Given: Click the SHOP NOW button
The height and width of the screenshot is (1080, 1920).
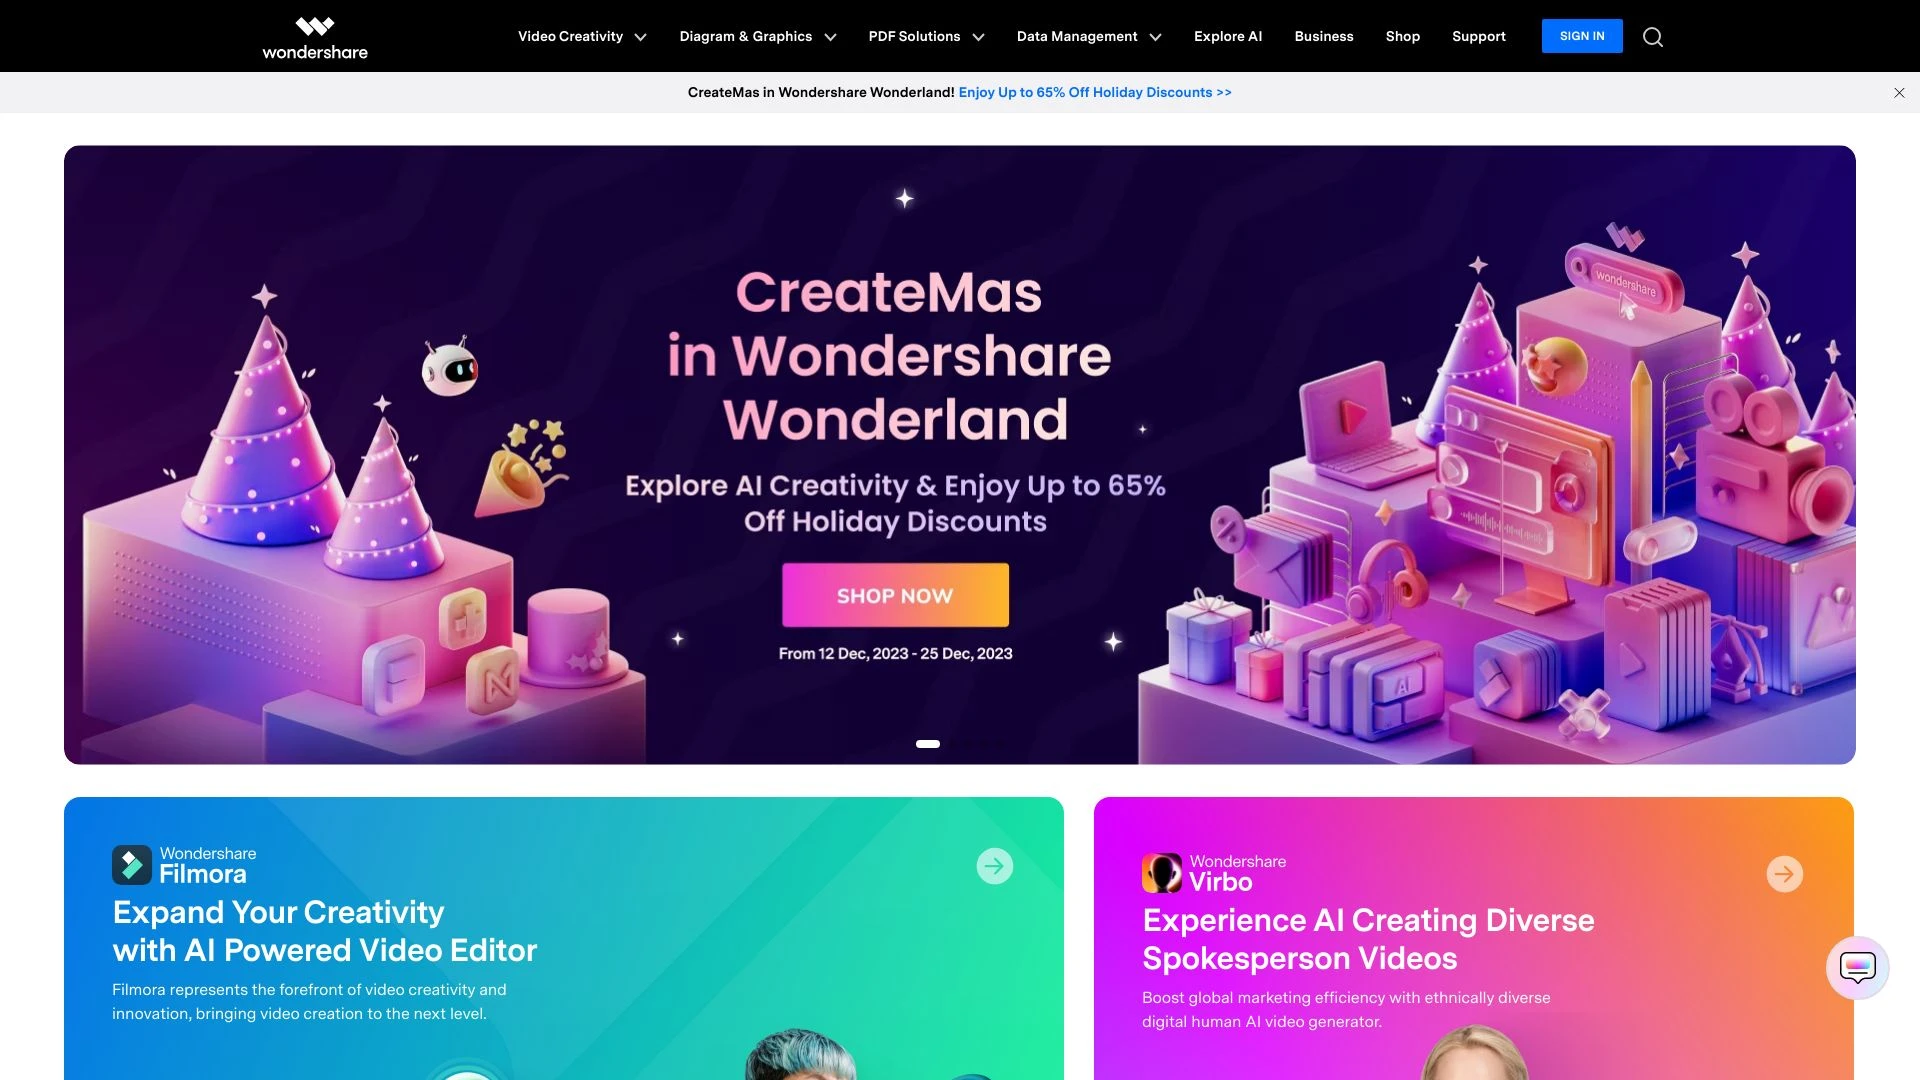Looking at the screenshot, I should click(894, 593).
